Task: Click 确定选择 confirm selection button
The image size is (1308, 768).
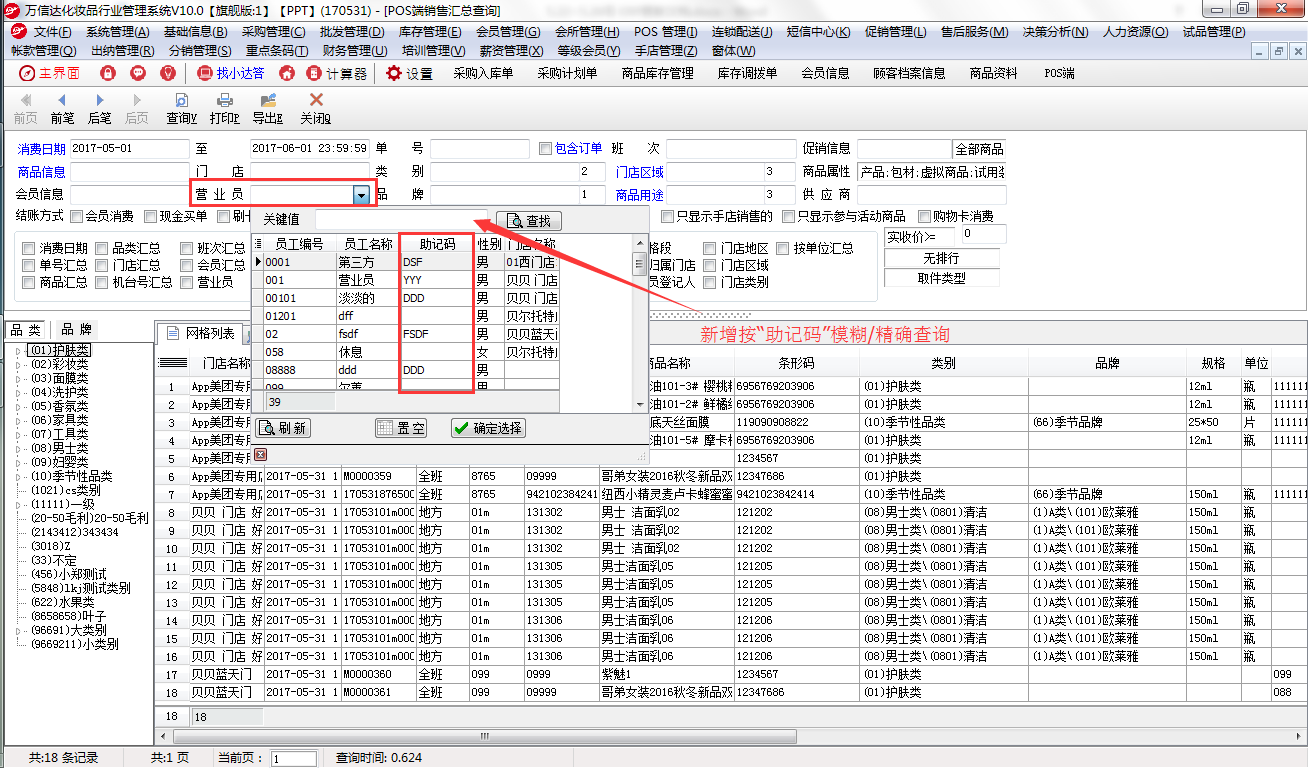Action: 487,428
